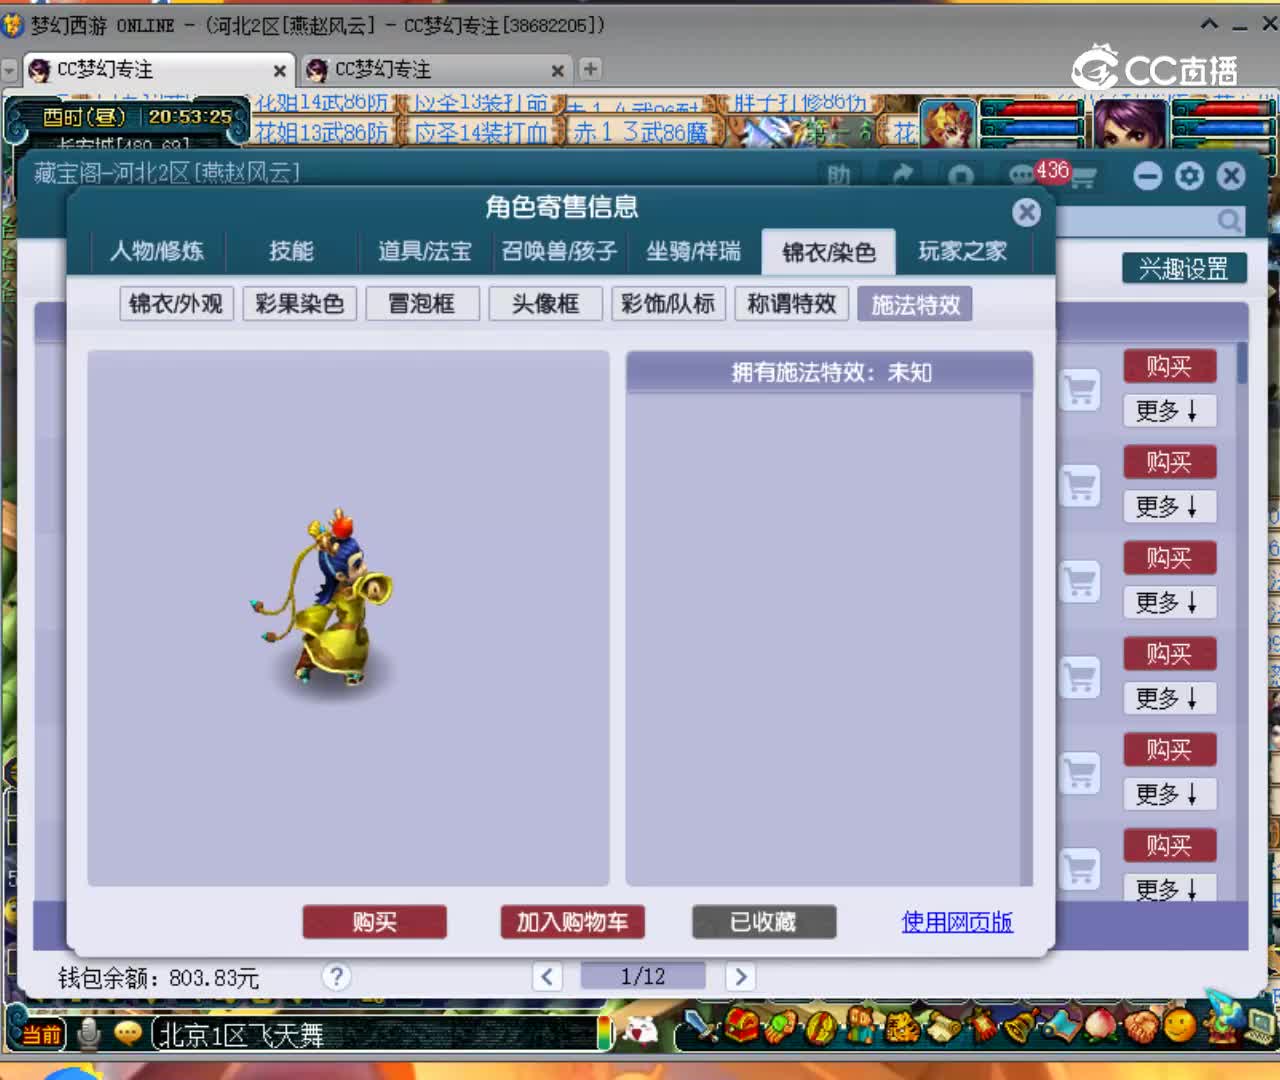The image size is (1280, 1080).
Task: Select the 彩饰/队标 sub-tab
Action: [x=668, y=303]
